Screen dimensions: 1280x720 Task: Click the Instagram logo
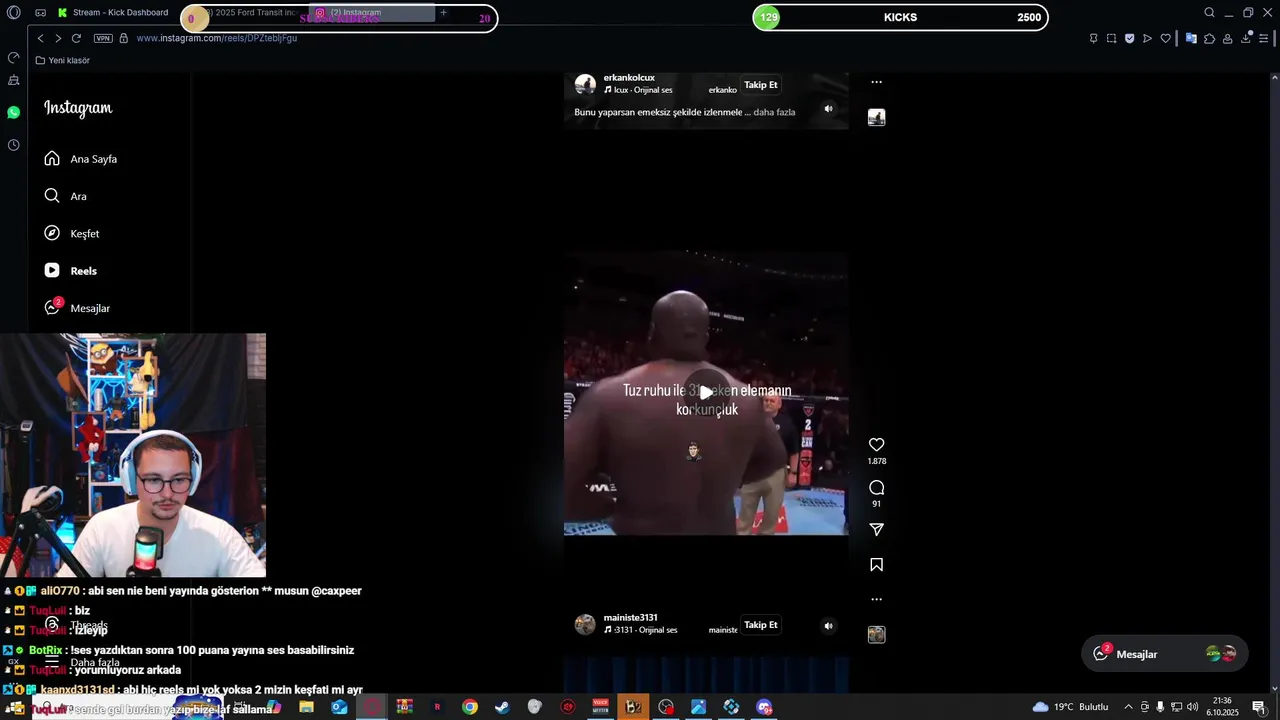(x=78, y=108)
